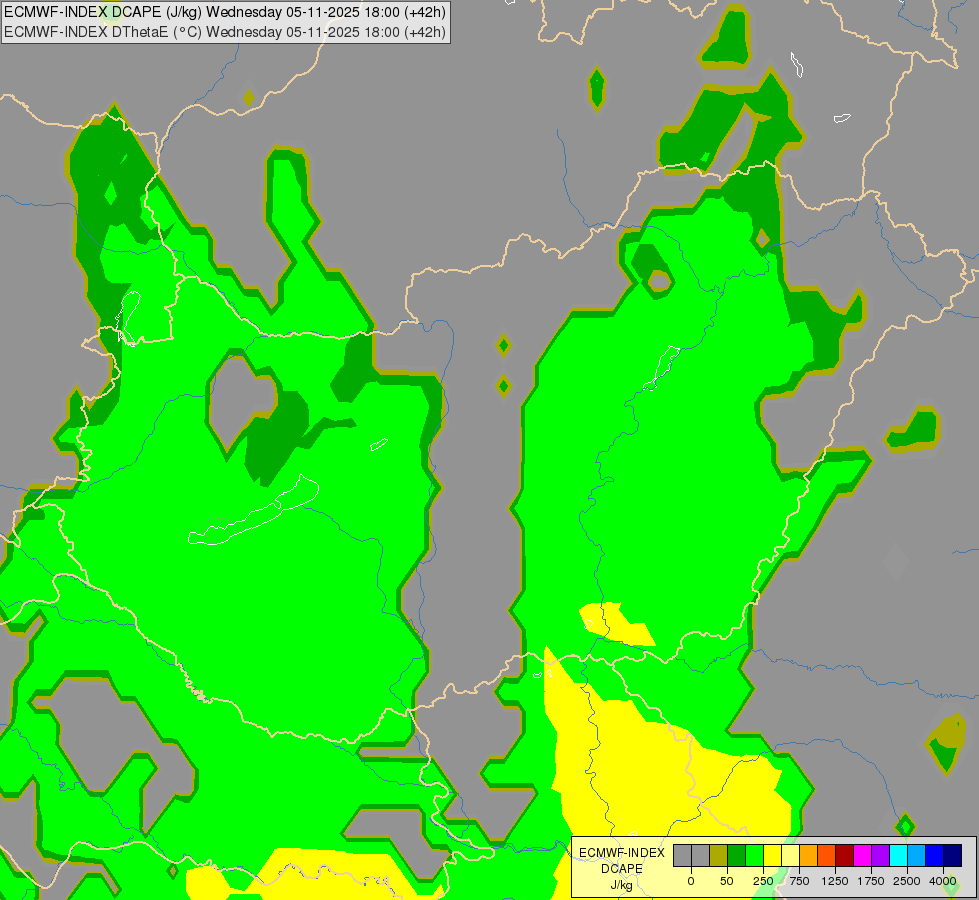Select the 'ECMWF-INDEX DCAPE (J/kg)' title line

(x=225, y=12)
